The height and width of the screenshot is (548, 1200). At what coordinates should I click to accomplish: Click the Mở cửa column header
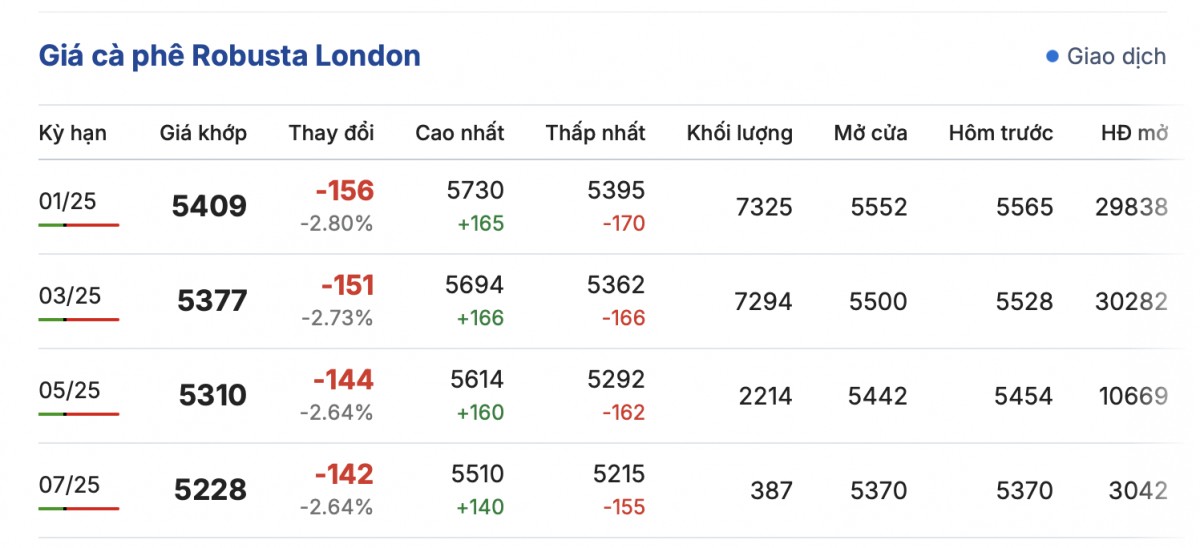[870, 133]
